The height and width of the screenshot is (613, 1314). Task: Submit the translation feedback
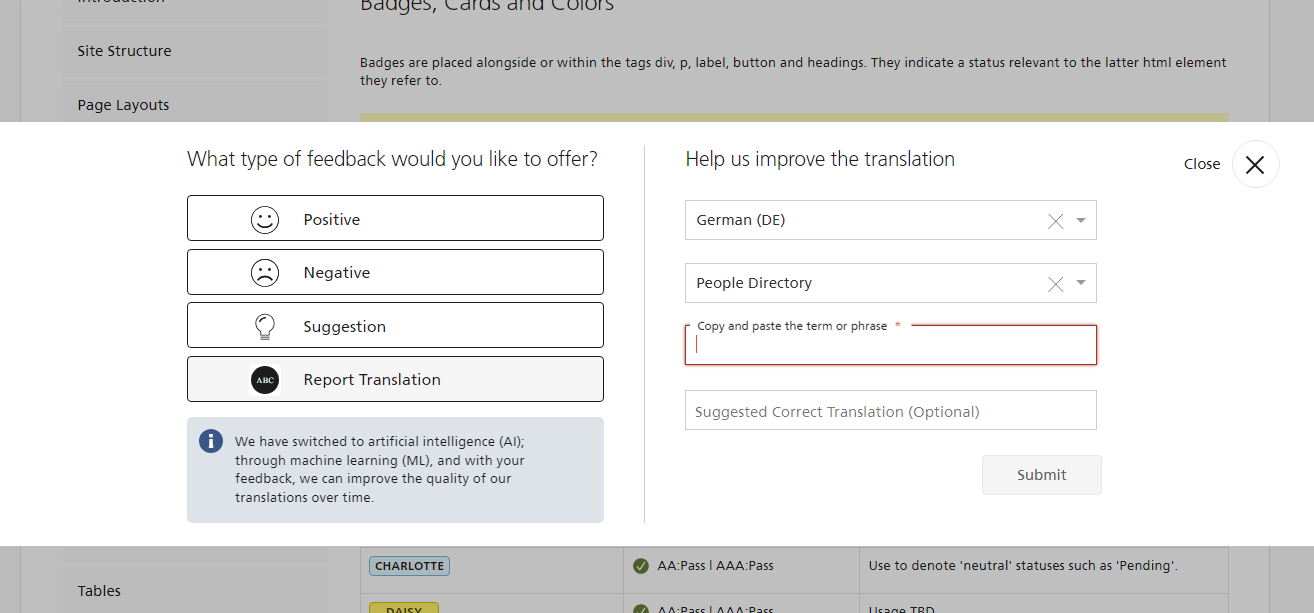1041,475
